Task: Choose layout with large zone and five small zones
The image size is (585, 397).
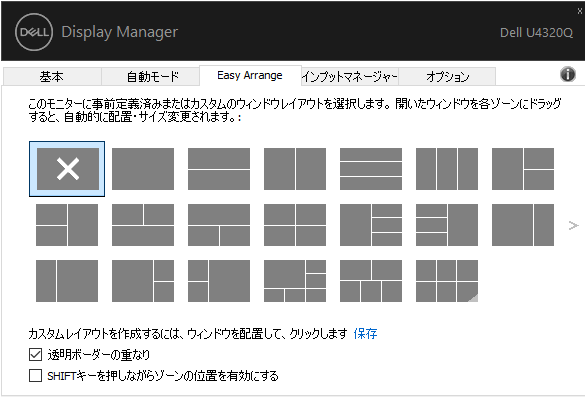Action: coord(295,281)
